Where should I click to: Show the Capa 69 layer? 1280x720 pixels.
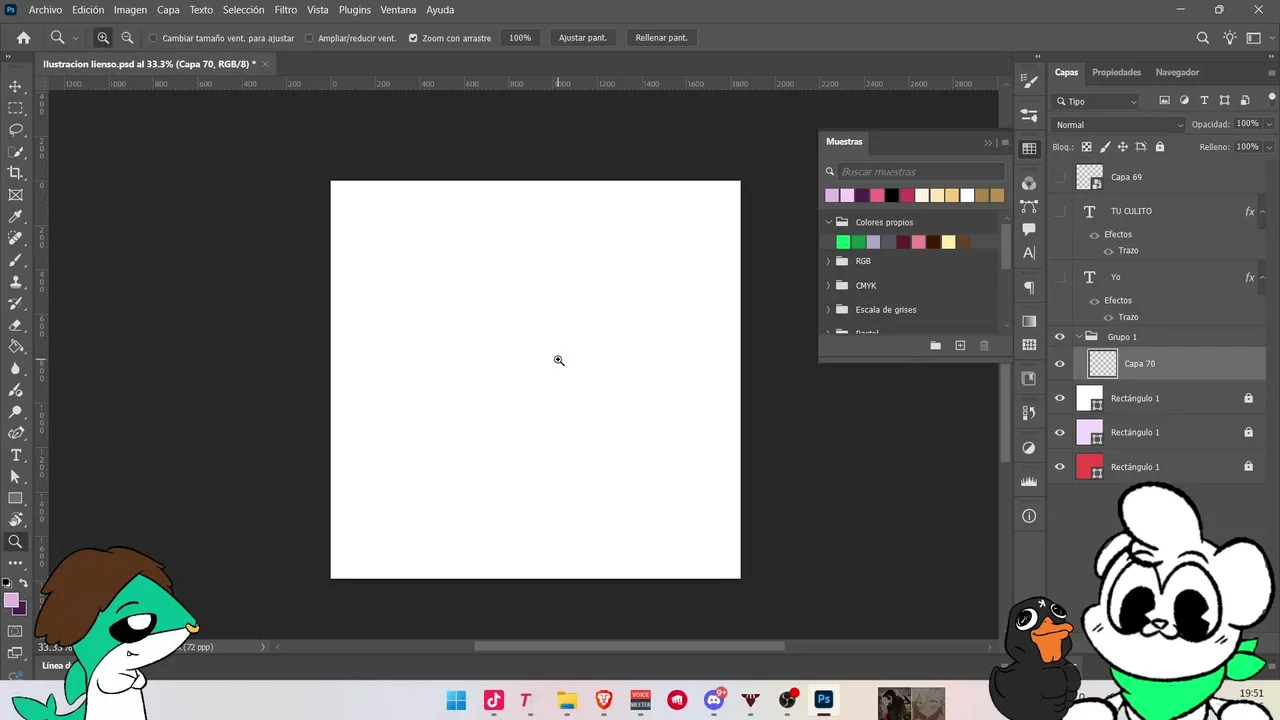coord(1060,177)
